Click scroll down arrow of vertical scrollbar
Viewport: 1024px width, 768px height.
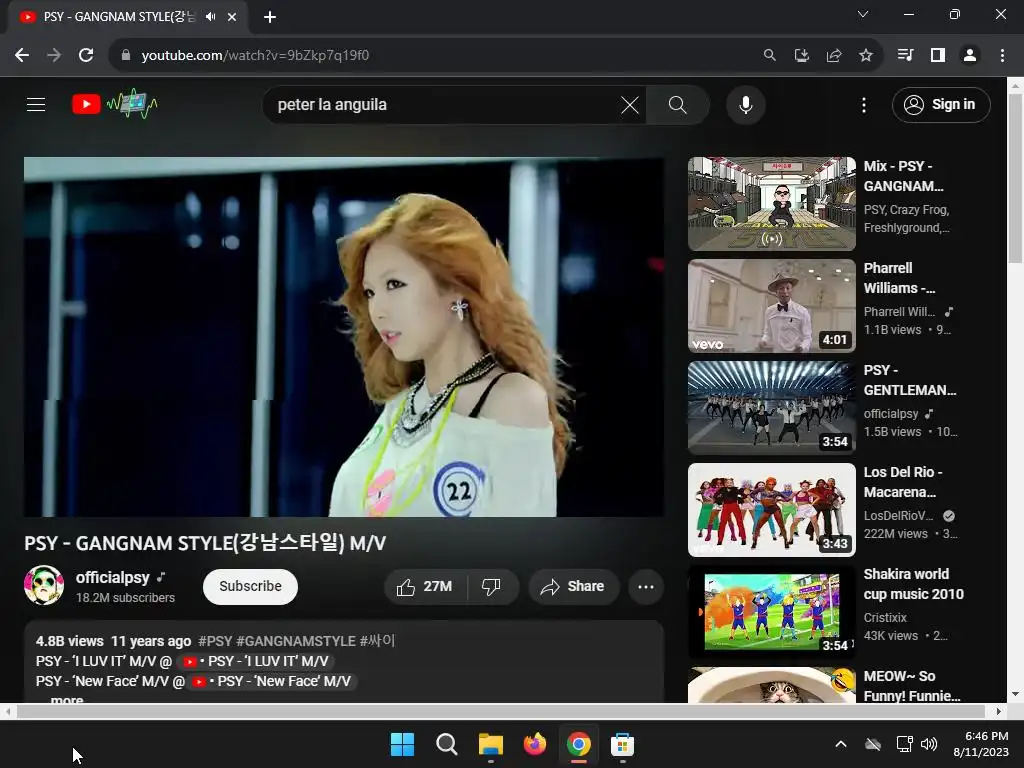pyautogui.click(x=1016, y=694)
